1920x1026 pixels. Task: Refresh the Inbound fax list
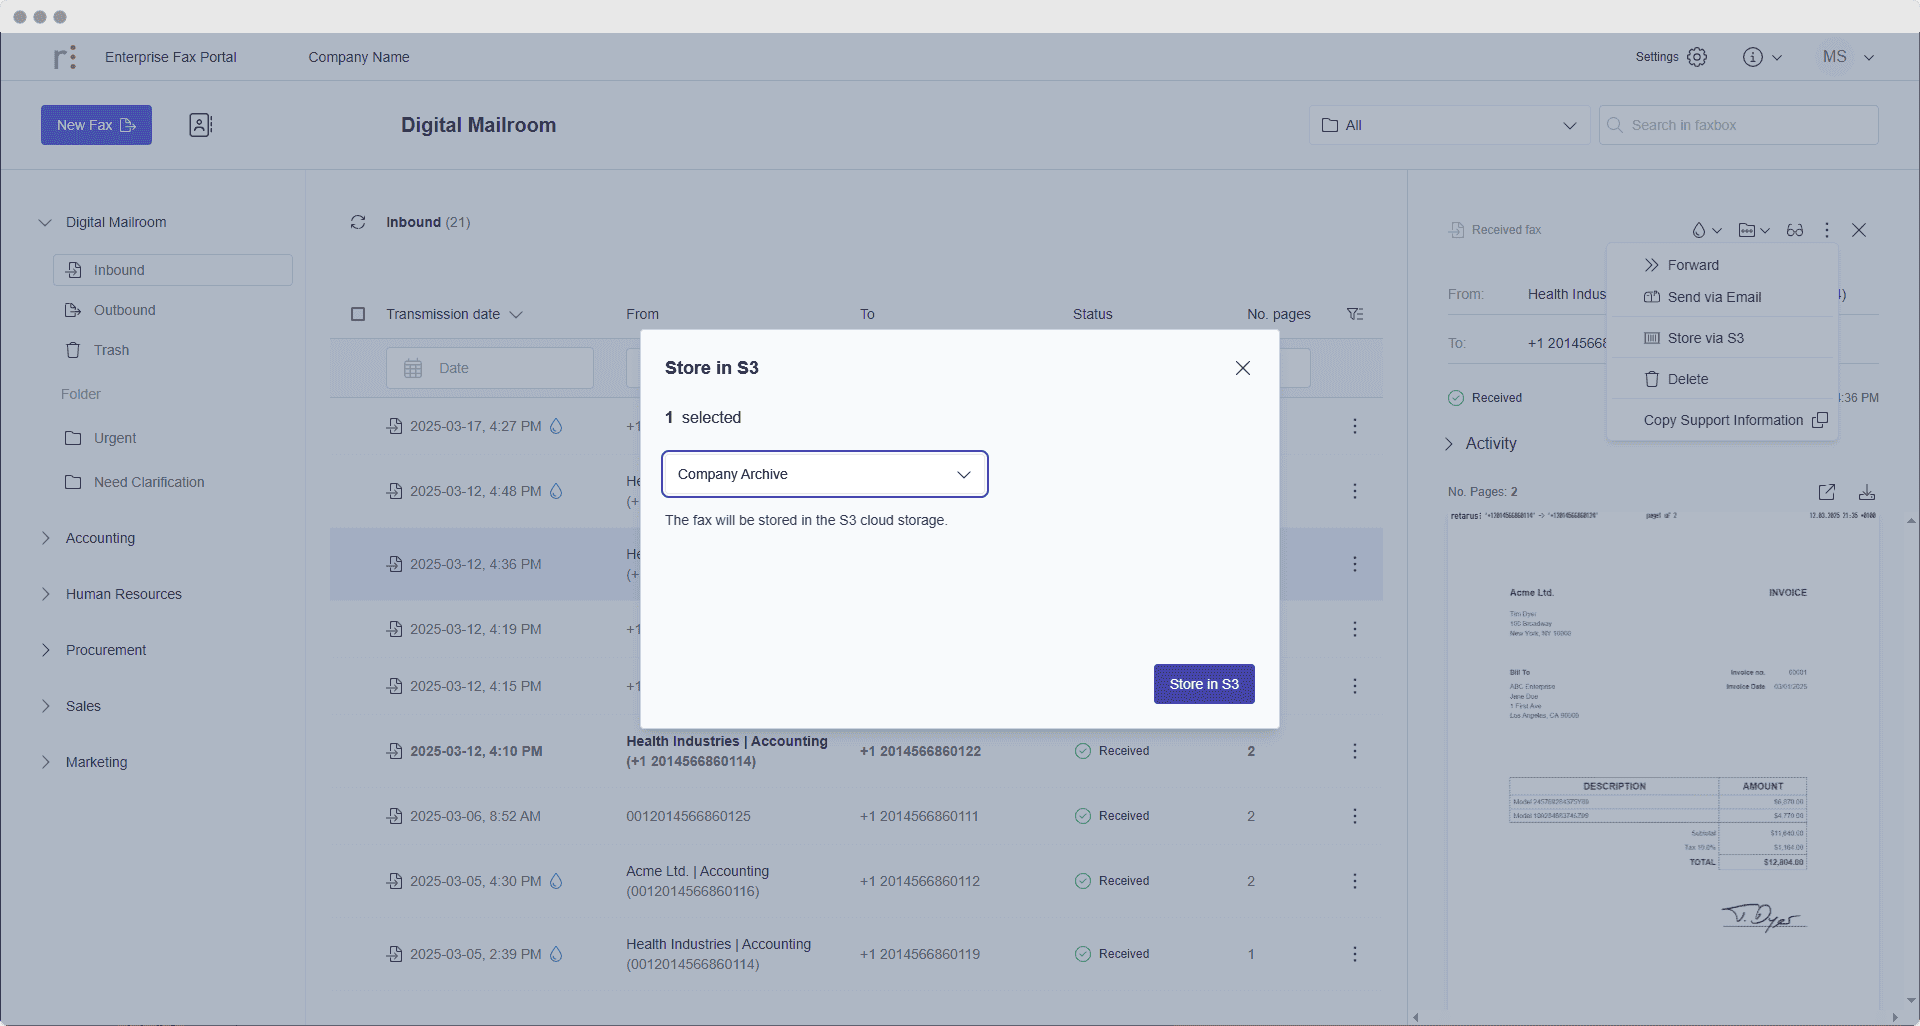click(x=358, y=222)
